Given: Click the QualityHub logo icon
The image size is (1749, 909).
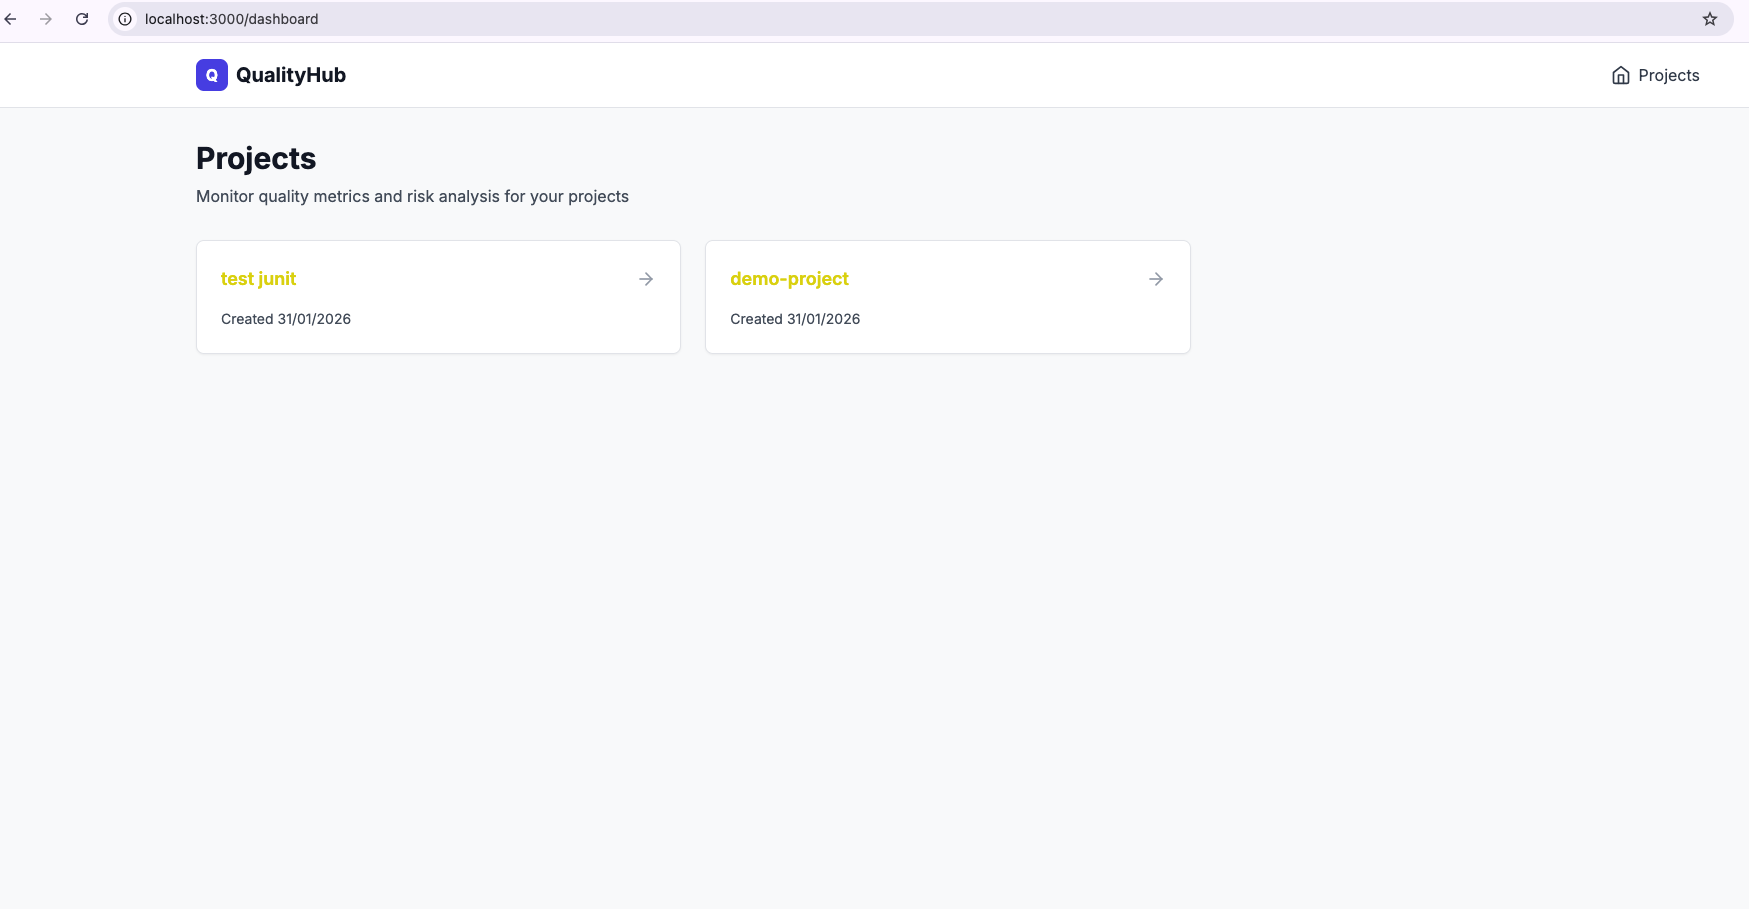Looking at the screenshot, I should pos(211,74).
